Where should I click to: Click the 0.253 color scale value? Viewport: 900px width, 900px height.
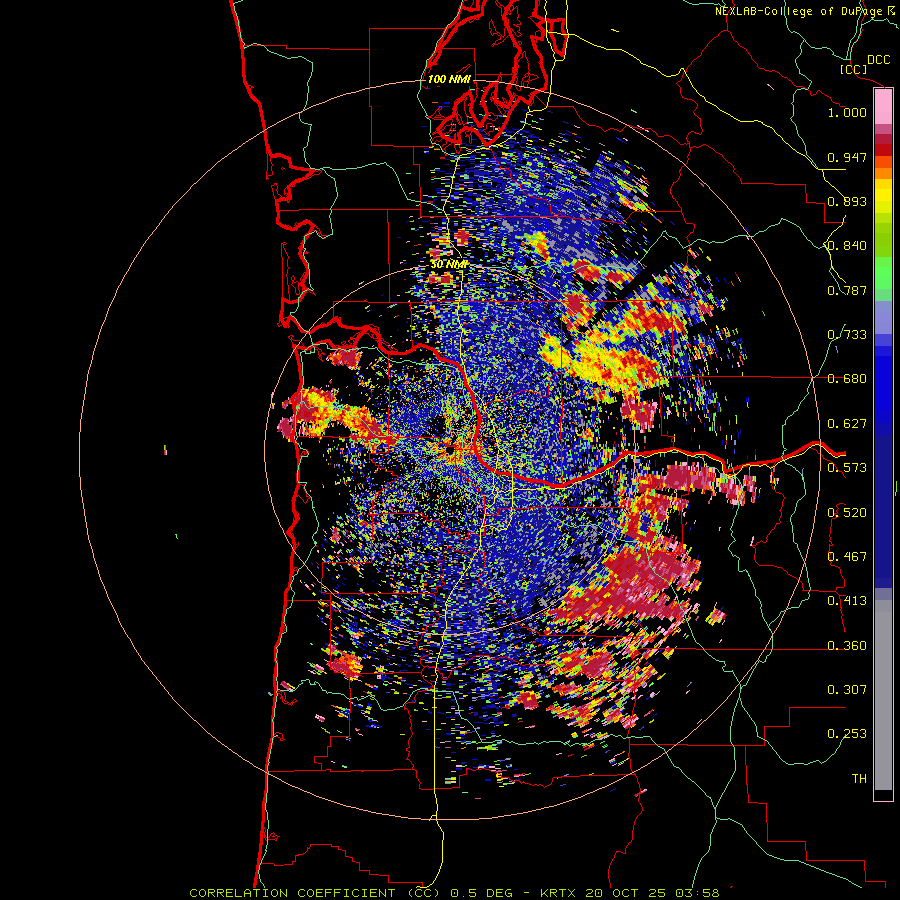click(x=847, y=734)
